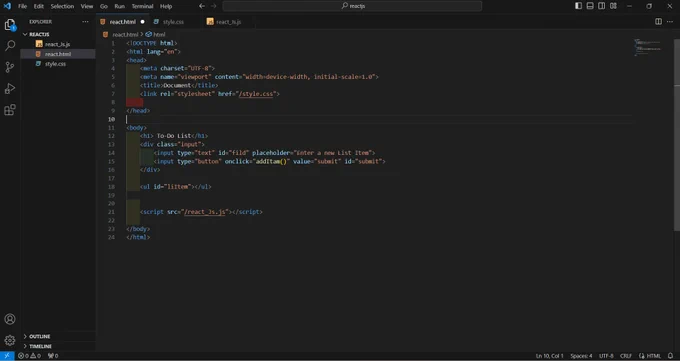Open the Source Control view
This screenshot has width=680, height=361.
pos(10,67)
